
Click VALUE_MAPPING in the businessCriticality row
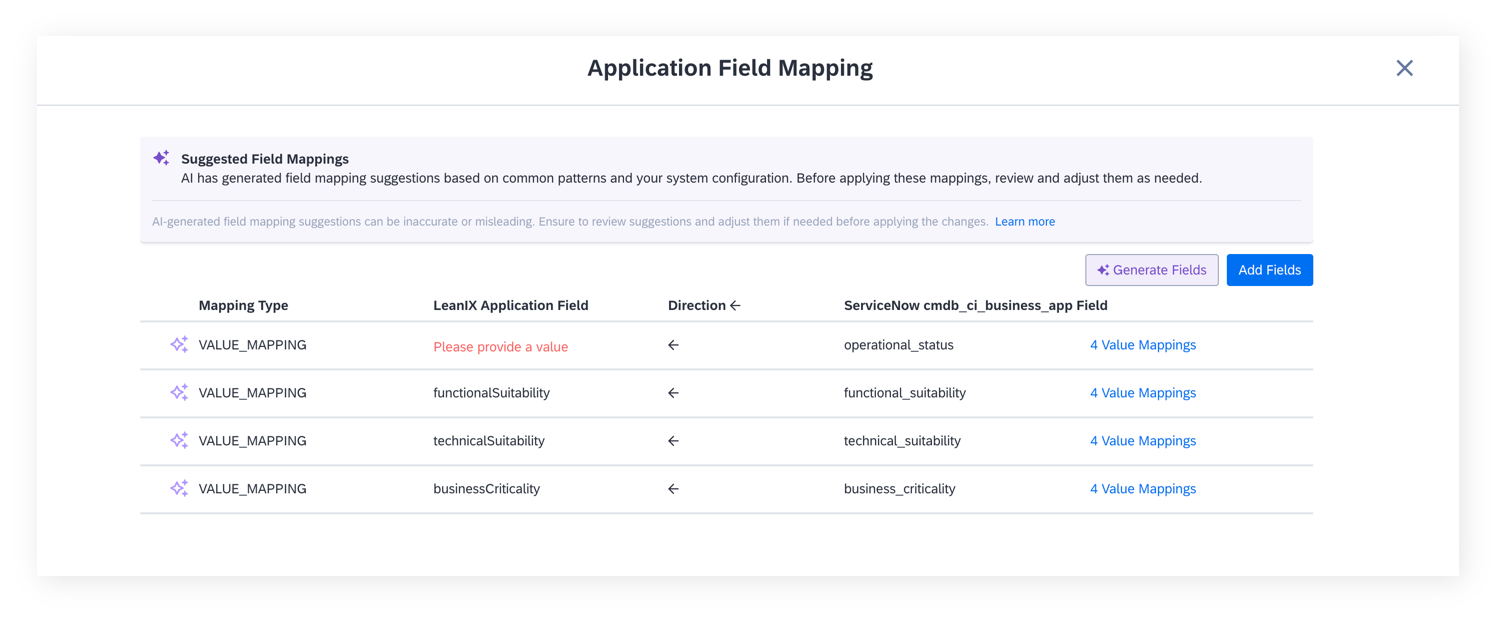coord(252,489)
